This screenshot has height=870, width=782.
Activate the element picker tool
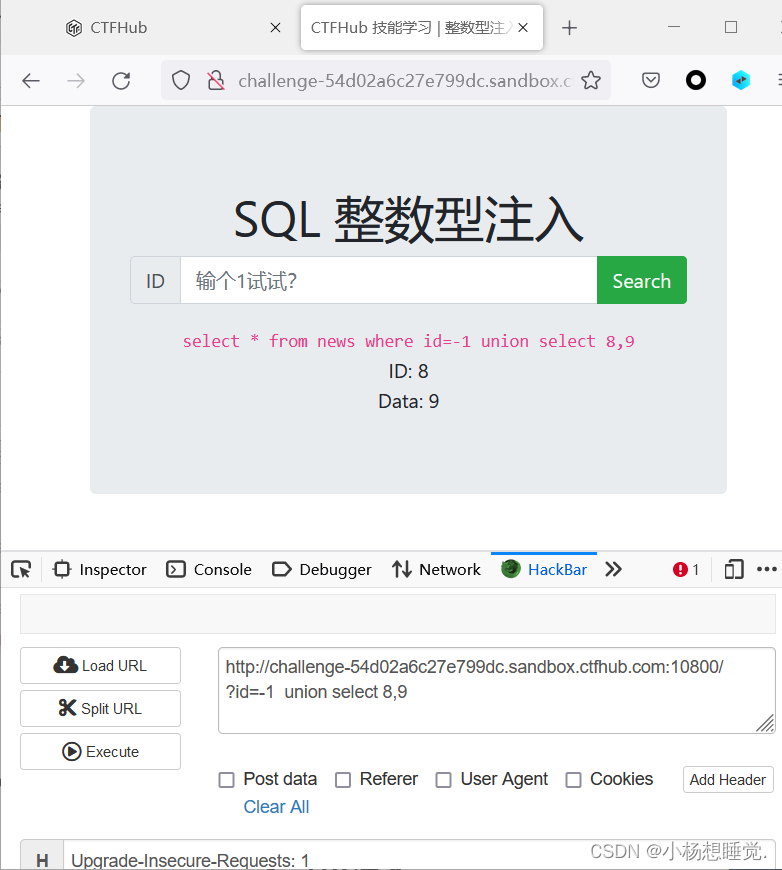21,570
